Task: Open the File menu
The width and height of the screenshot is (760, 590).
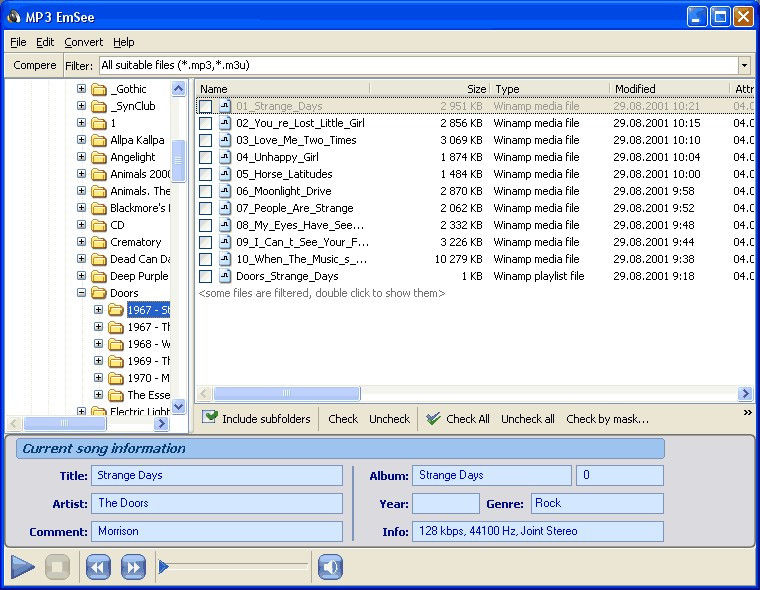Action: [18, 42]
